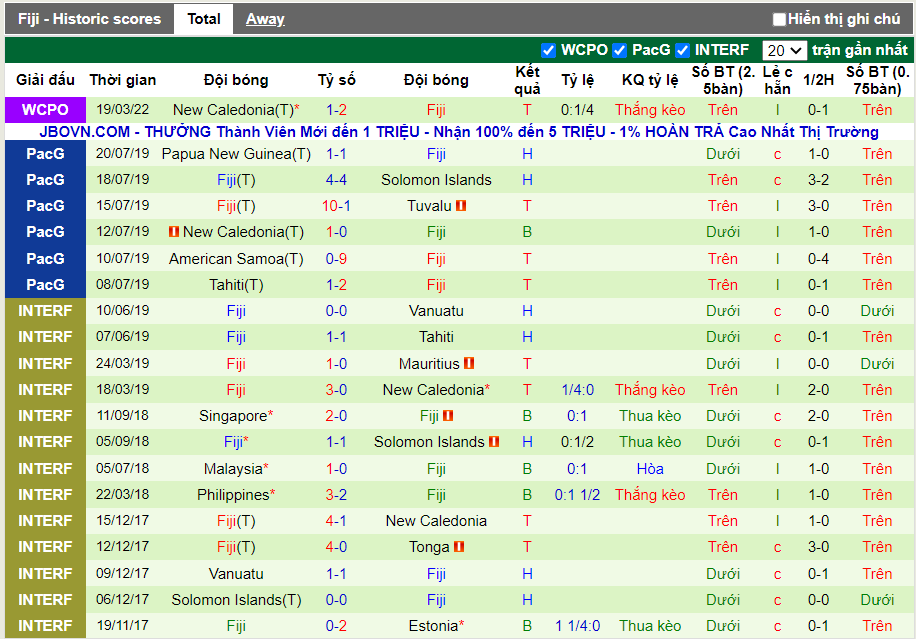Click the red card icon next to Mauritius

pyautogui.click(x=469, y=363)
